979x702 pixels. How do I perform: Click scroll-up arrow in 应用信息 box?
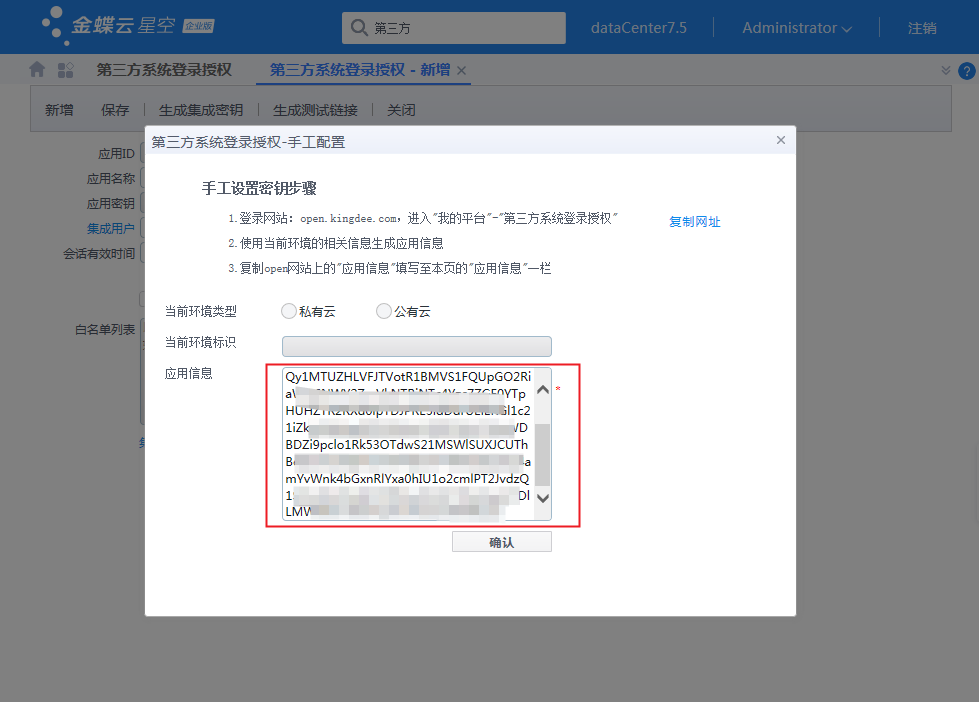pyautogui.click(x=543, y=391)
